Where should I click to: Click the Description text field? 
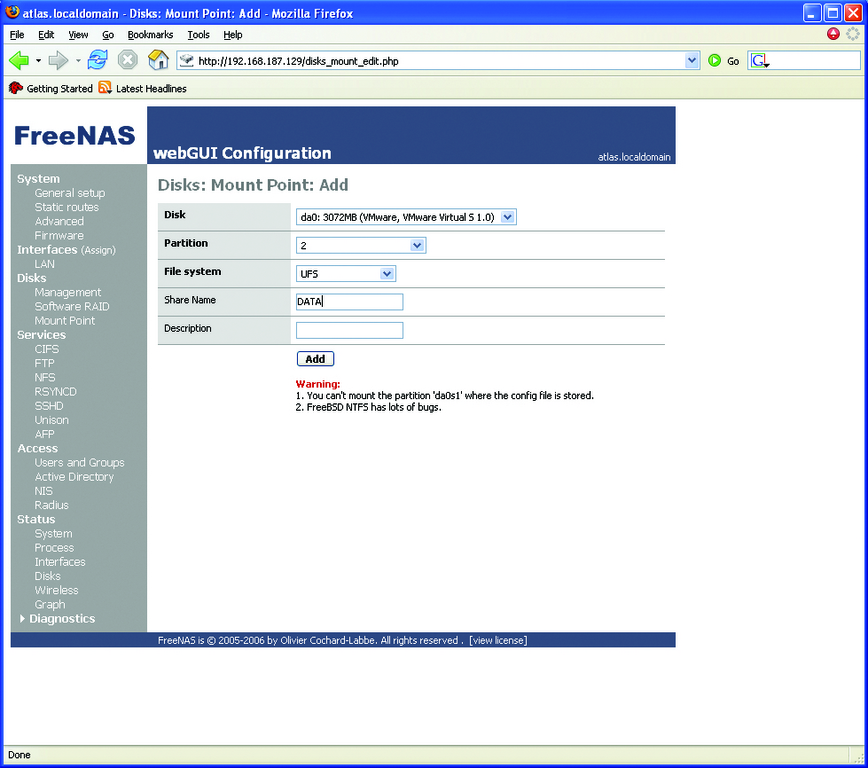pos(349,330)
